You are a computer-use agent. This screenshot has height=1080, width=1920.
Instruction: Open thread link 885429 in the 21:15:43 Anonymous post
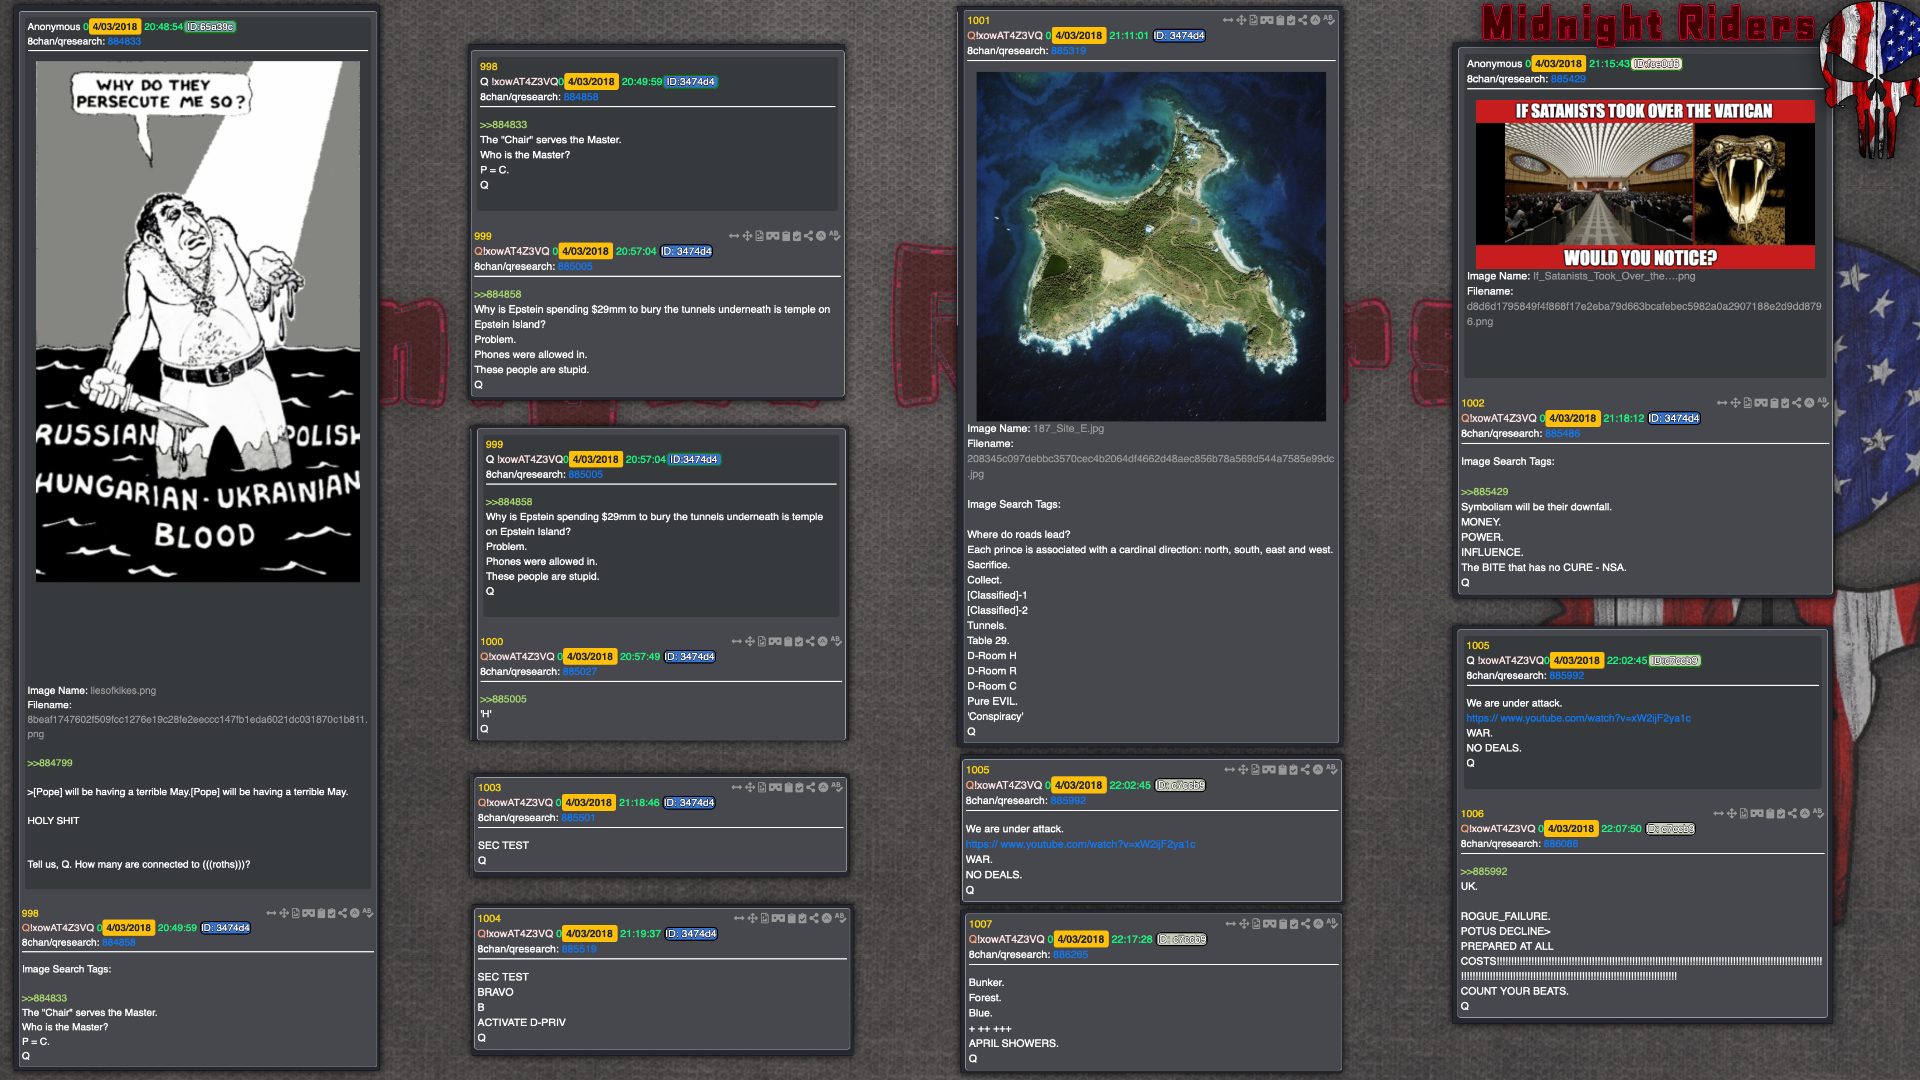(1568, 79)
